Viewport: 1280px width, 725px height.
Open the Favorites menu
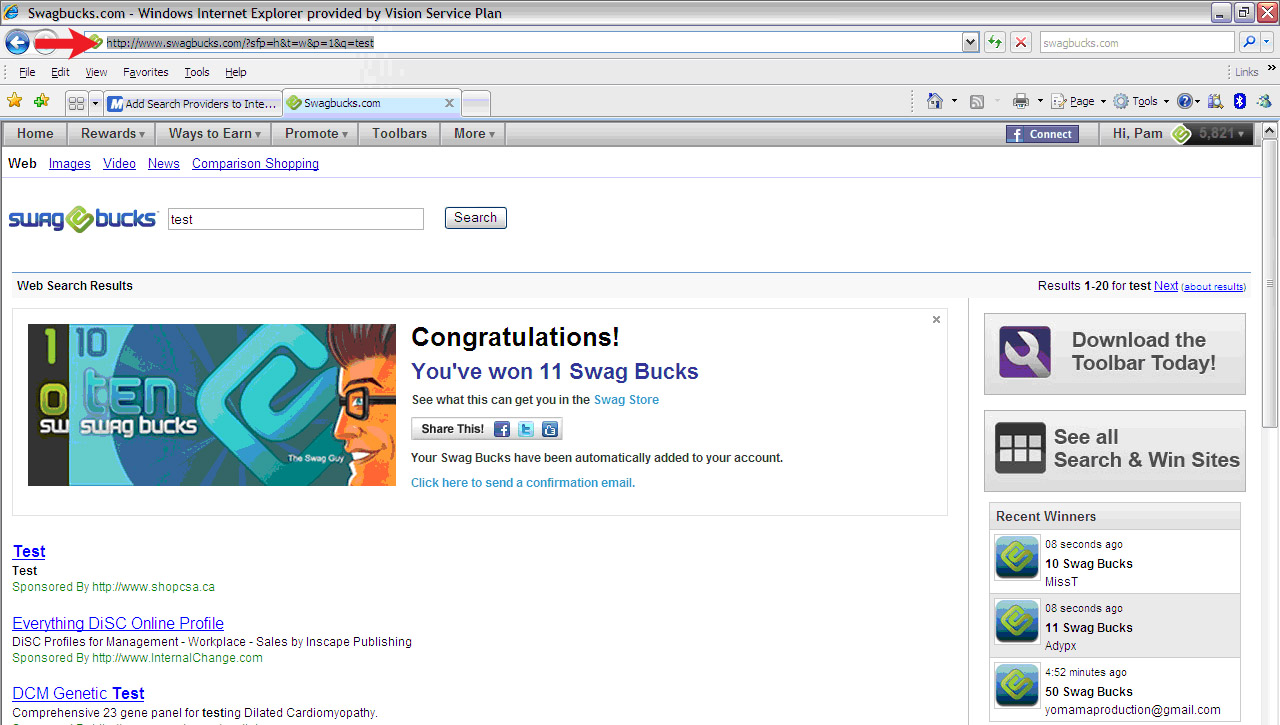pos(146,72)
